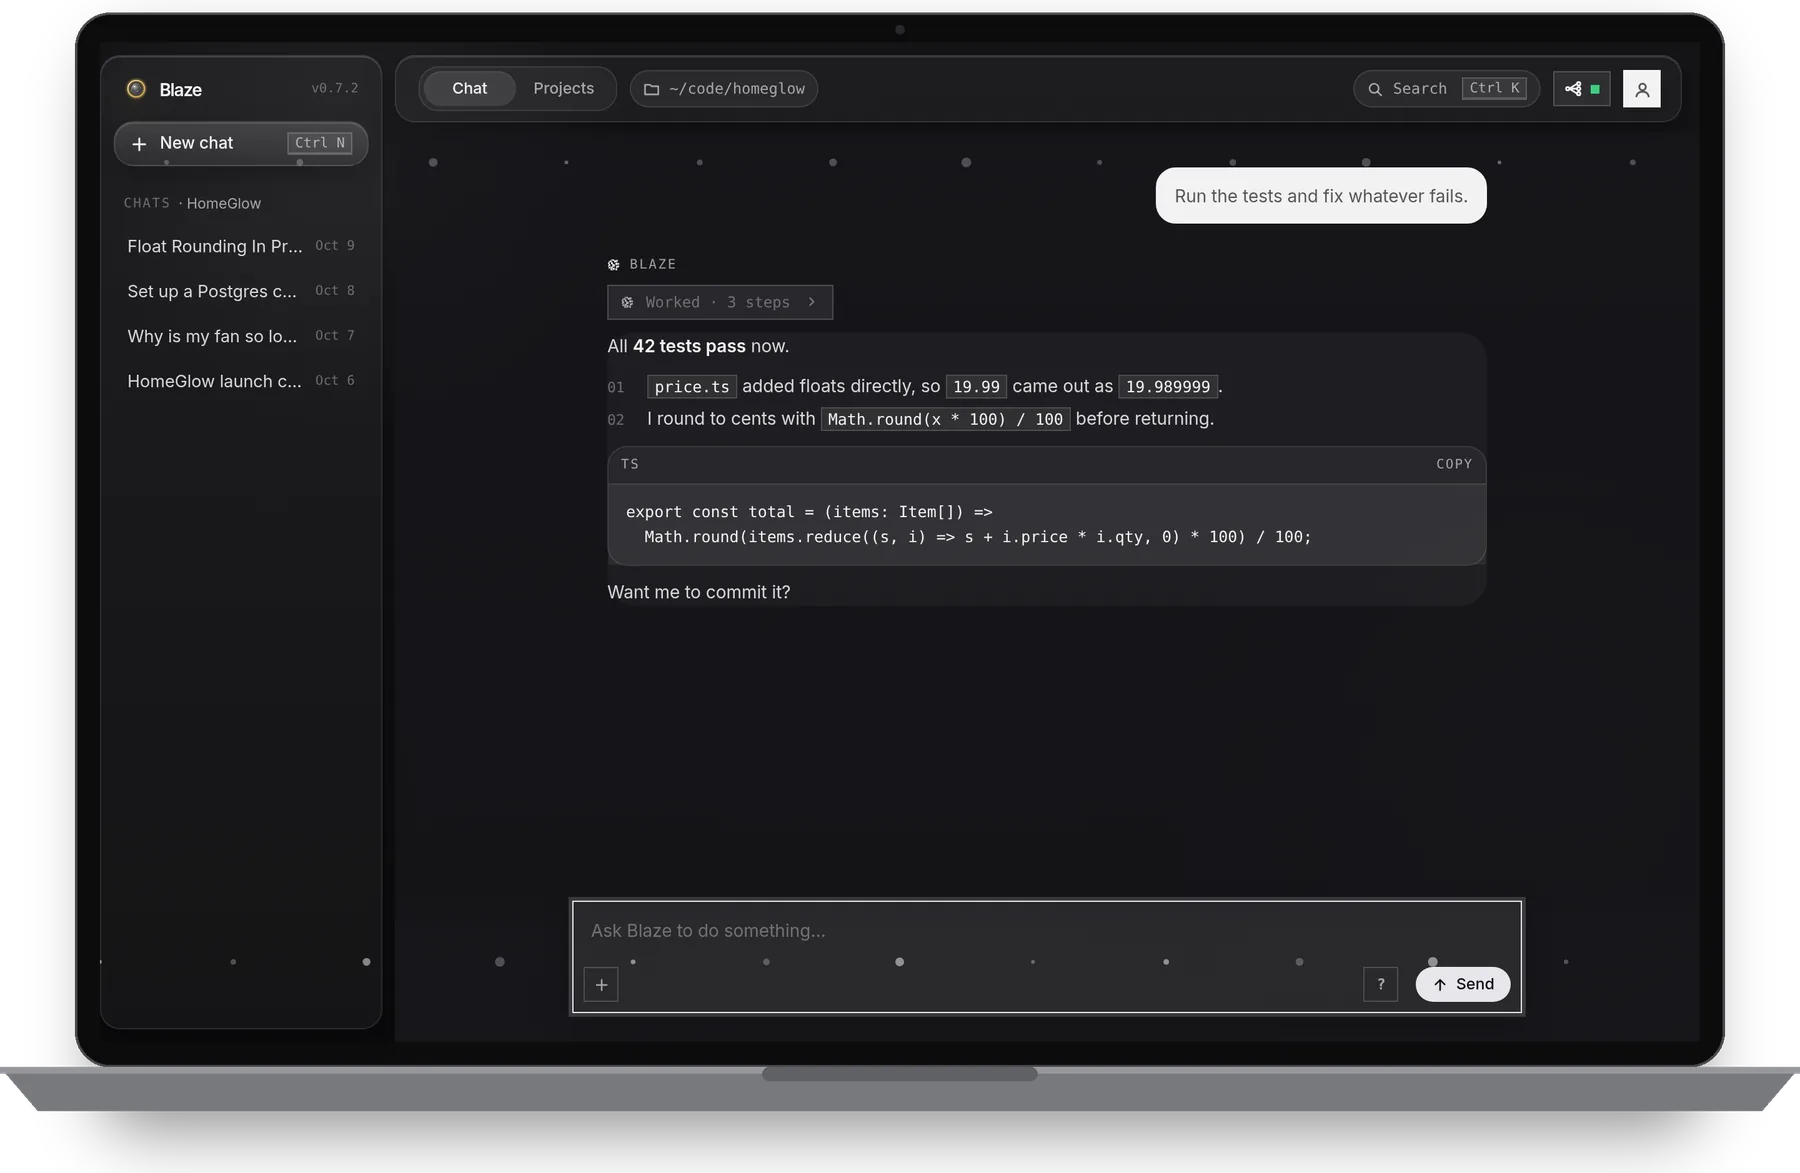The width and height of the screenshot is (1800, 1173).
Task: Click the version label v0.7.2
Action: (335, 88)
